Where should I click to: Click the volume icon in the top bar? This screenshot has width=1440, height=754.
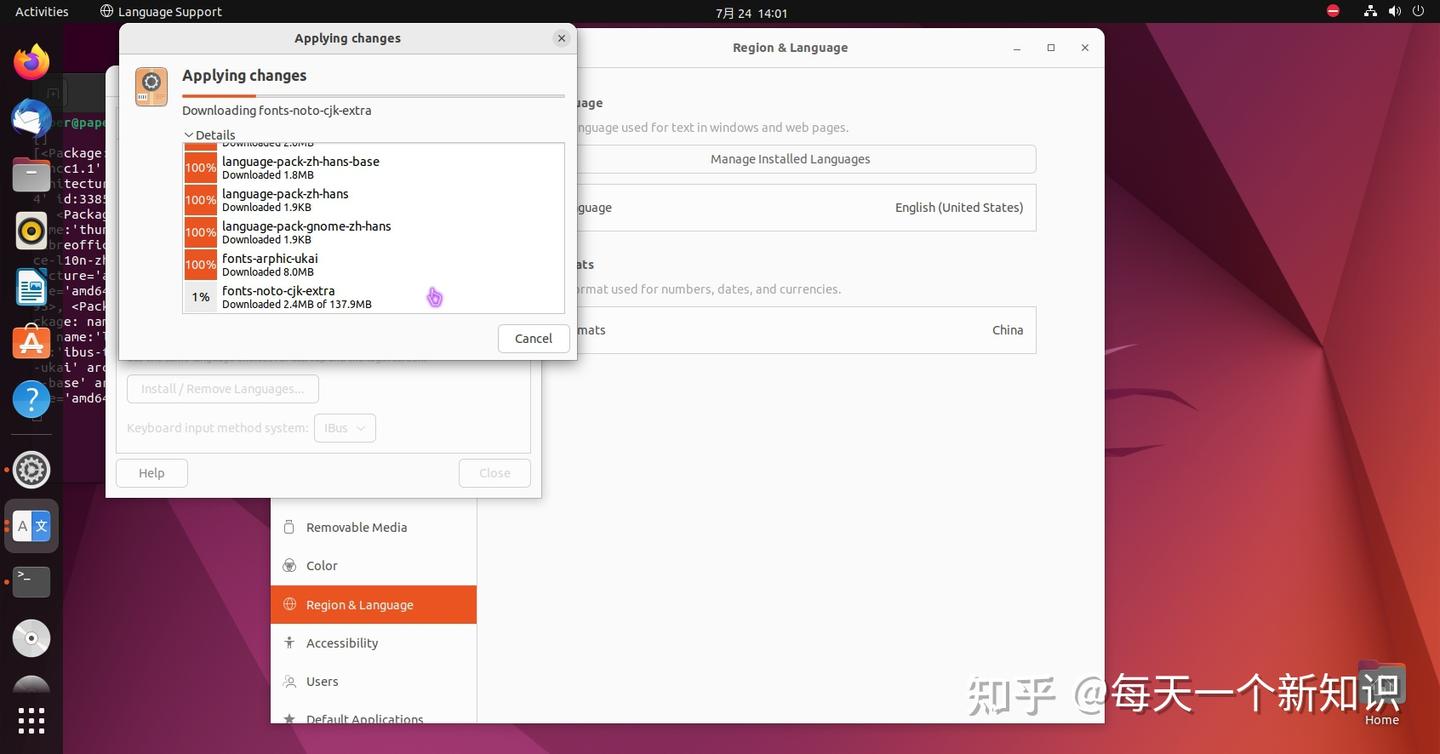(x=1395, y=11)
